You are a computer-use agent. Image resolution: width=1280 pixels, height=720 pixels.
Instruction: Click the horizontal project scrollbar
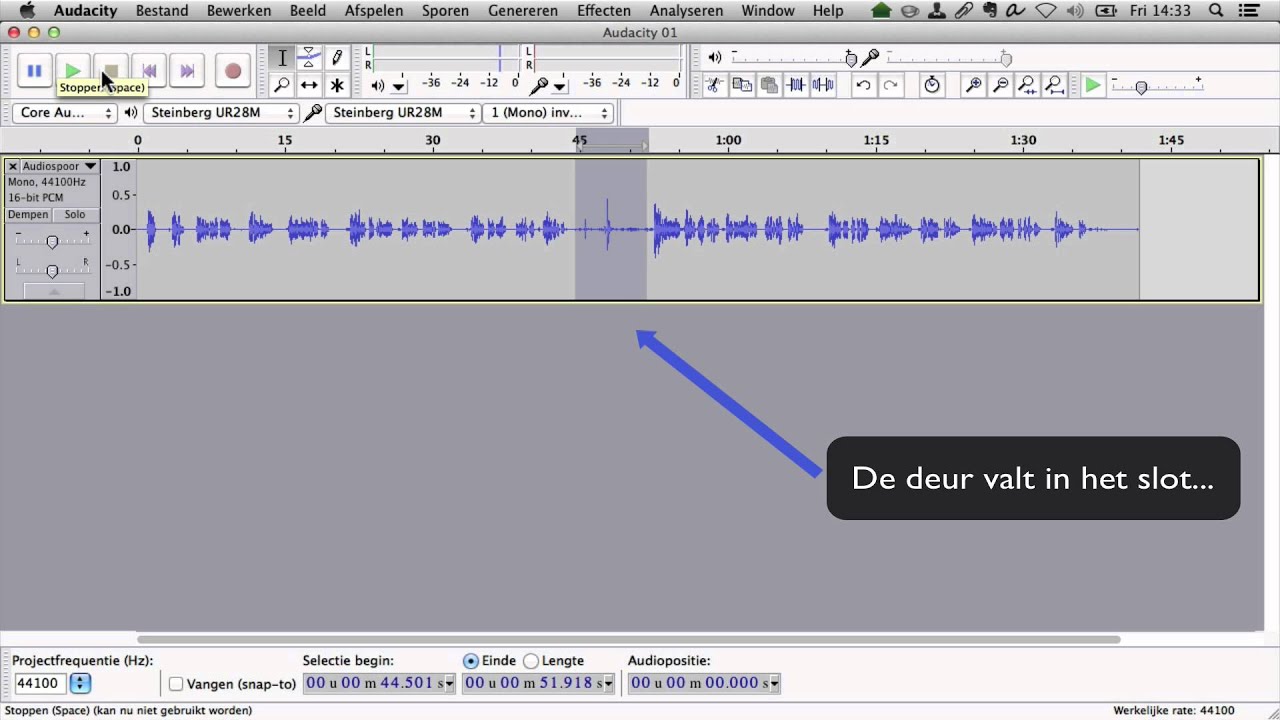[x=628, y=639]
